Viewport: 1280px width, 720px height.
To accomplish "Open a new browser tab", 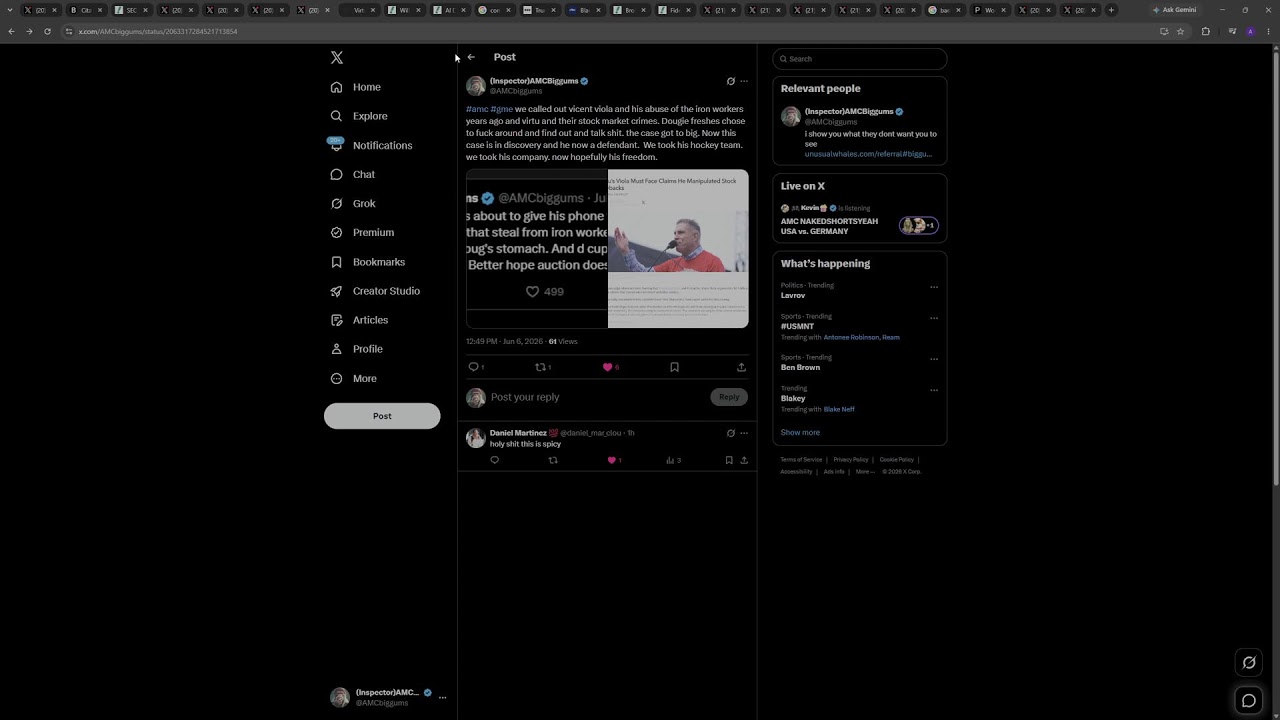I will [x=1111, y=10].
